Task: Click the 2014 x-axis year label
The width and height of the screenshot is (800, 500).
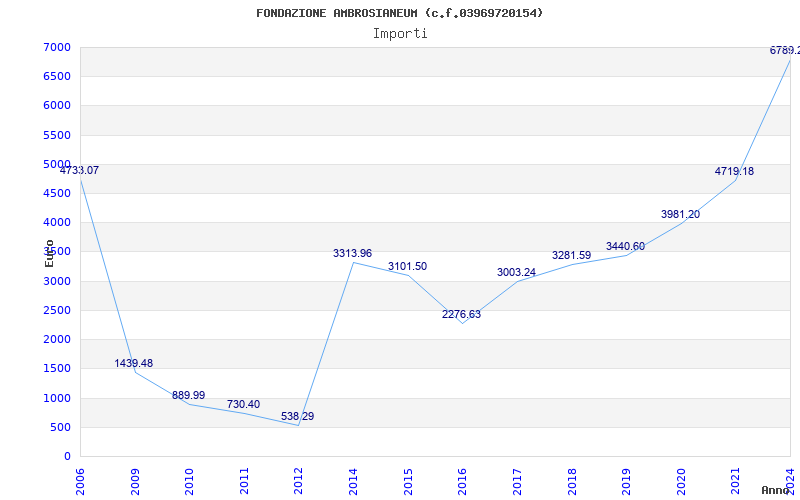Action: pos(353,482)
